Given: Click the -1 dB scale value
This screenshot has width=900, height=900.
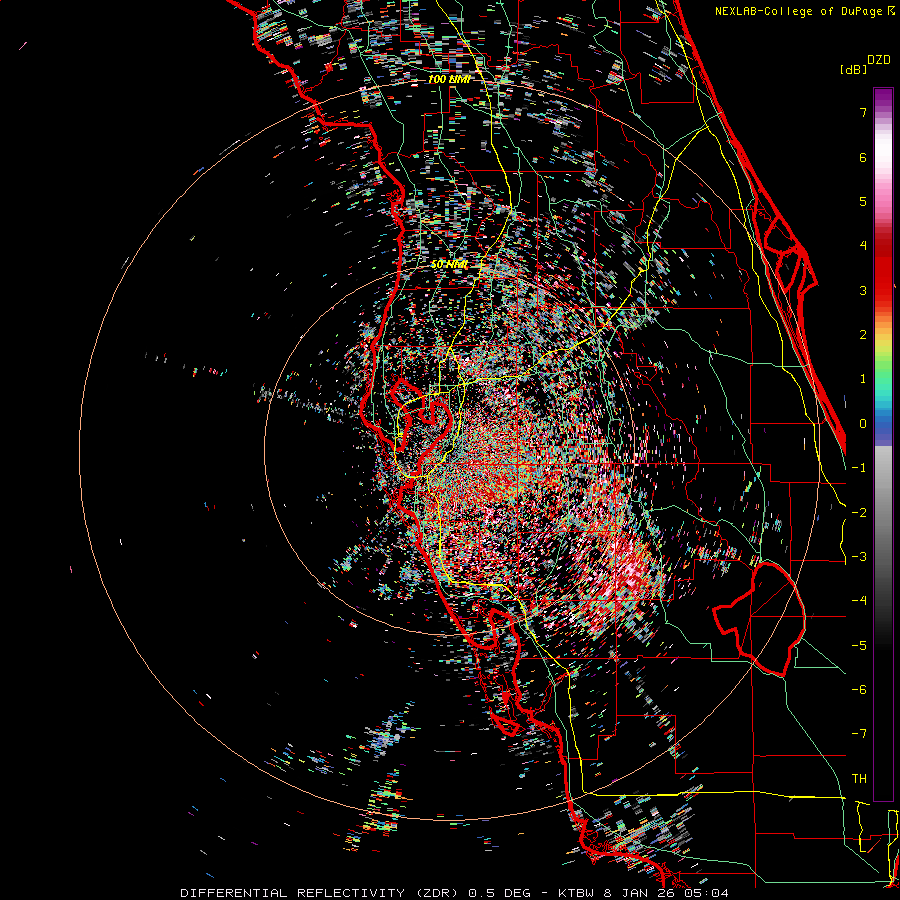Looking at the screenshot, I should pos(859,468).
